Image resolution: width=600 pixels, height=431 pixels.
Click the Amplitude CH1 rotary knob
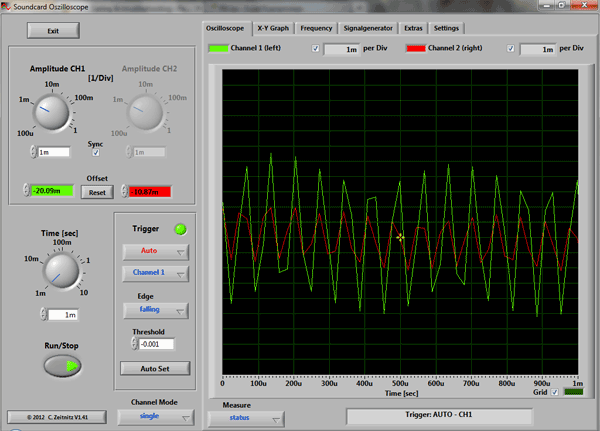(x=52, y=111)
